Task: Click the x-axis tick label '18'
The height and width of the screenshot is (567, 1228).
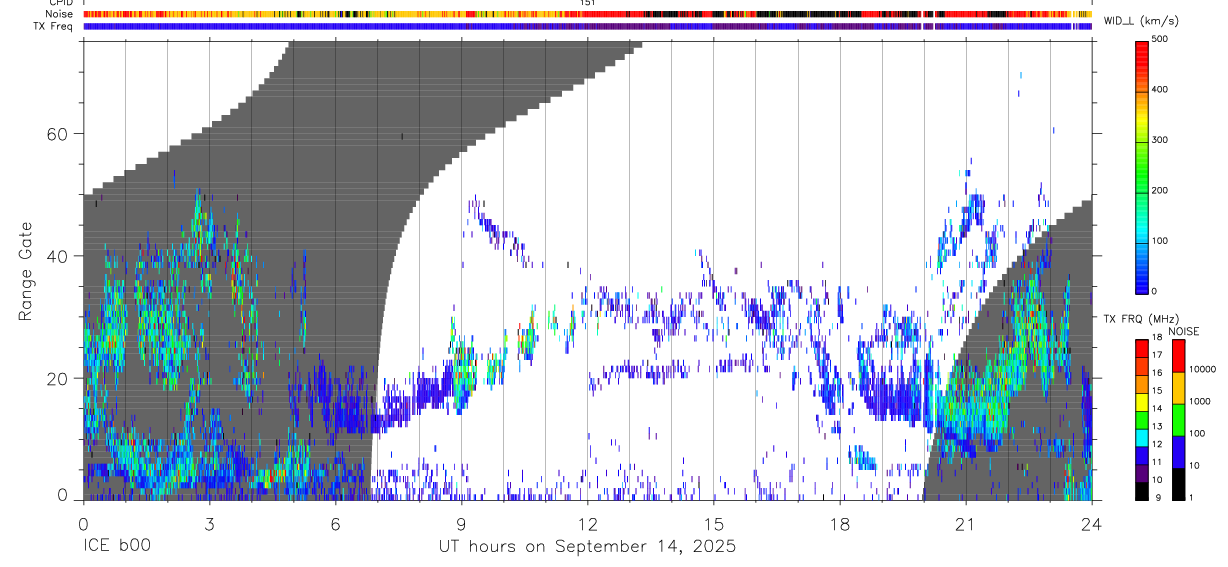Action: [840, 523]
